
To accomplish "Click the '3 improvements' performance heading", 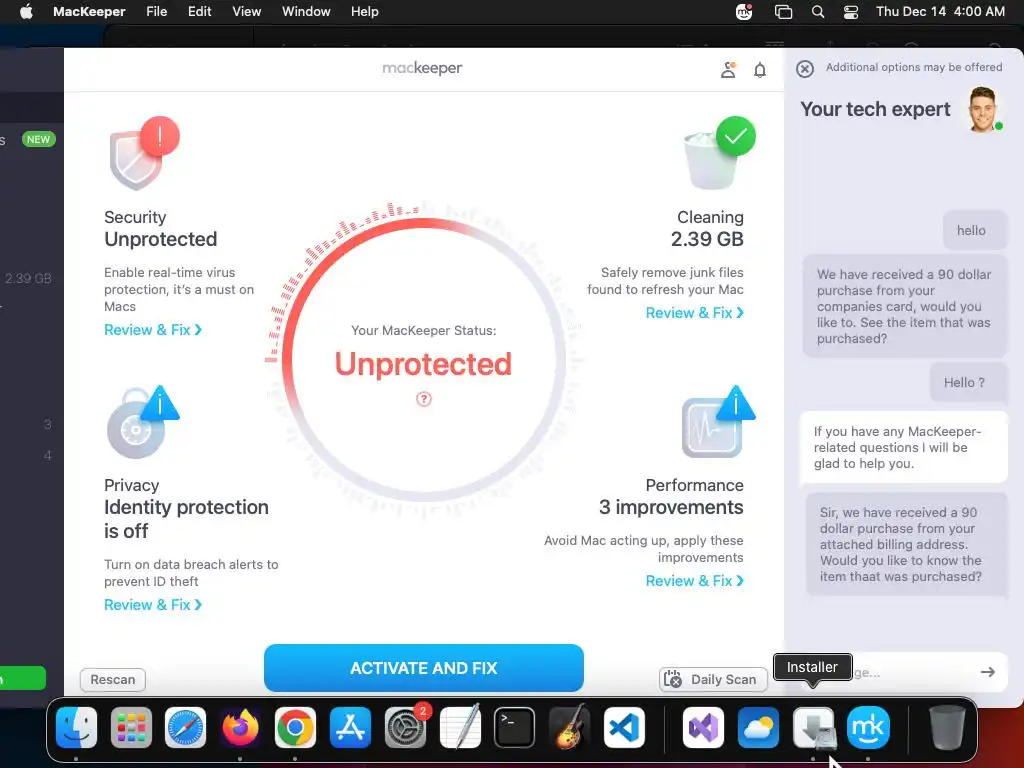I will (x=671, y=507).
